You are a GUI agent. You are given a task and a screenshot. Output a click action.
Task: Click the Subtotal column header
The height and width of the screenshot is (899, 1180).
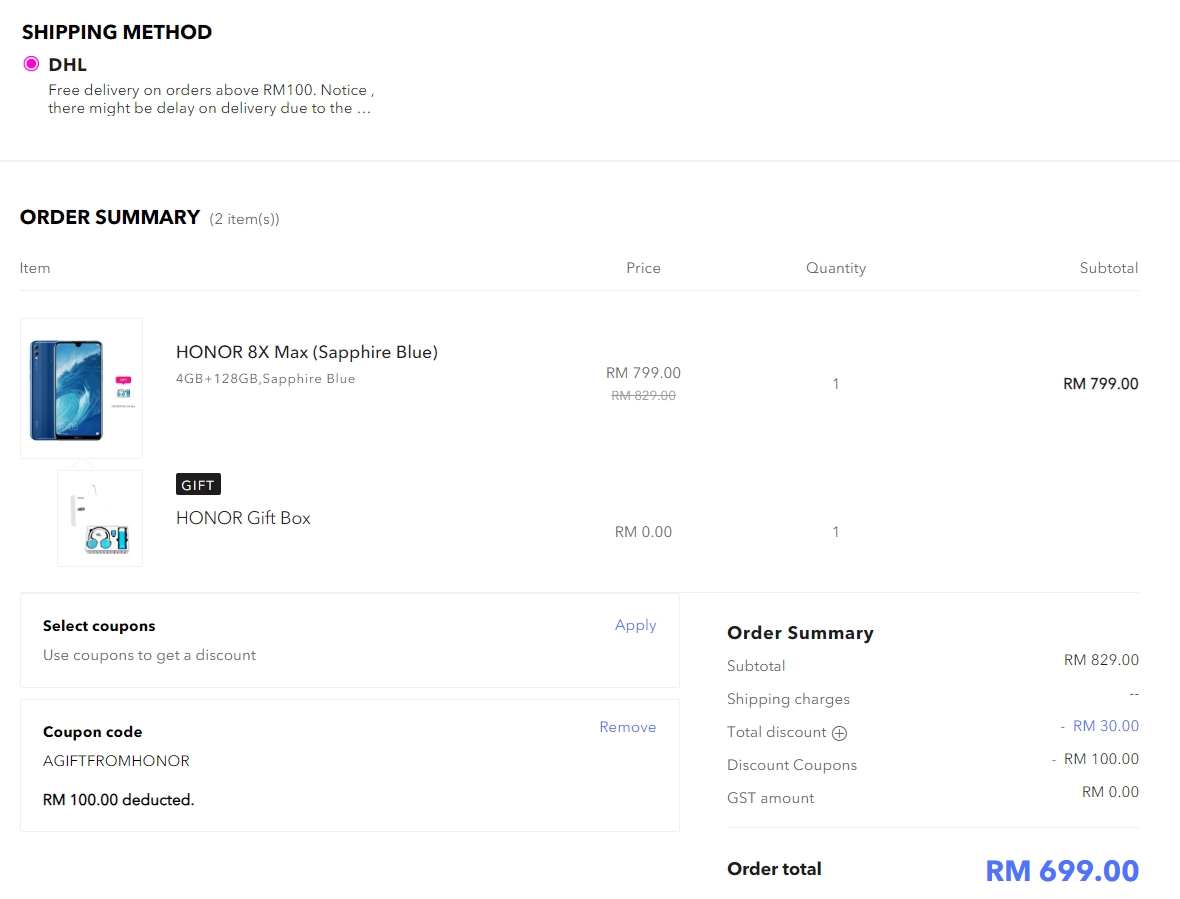(1108, 268)
